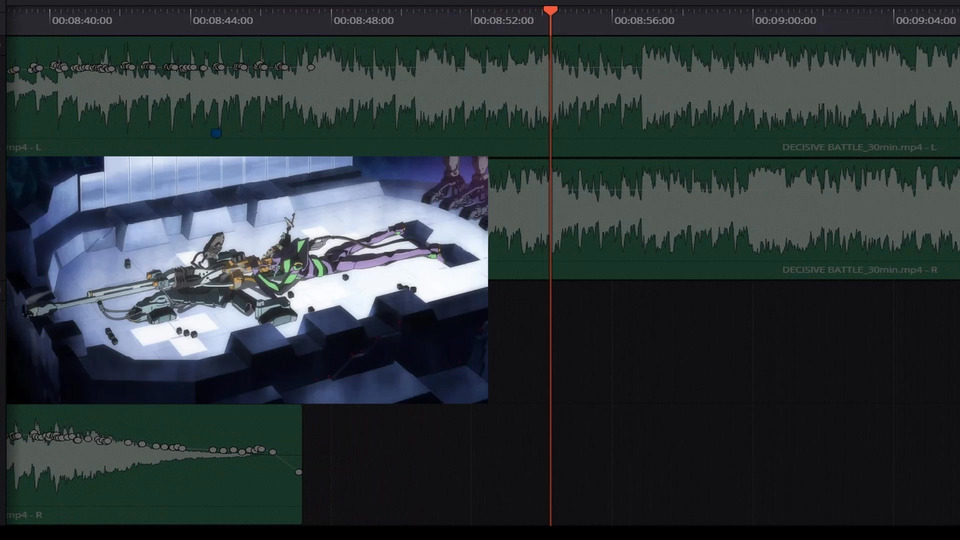Click ruler timecode 00:08:56:00
This screenshot has height=540, width=960.
coord(644,20)
